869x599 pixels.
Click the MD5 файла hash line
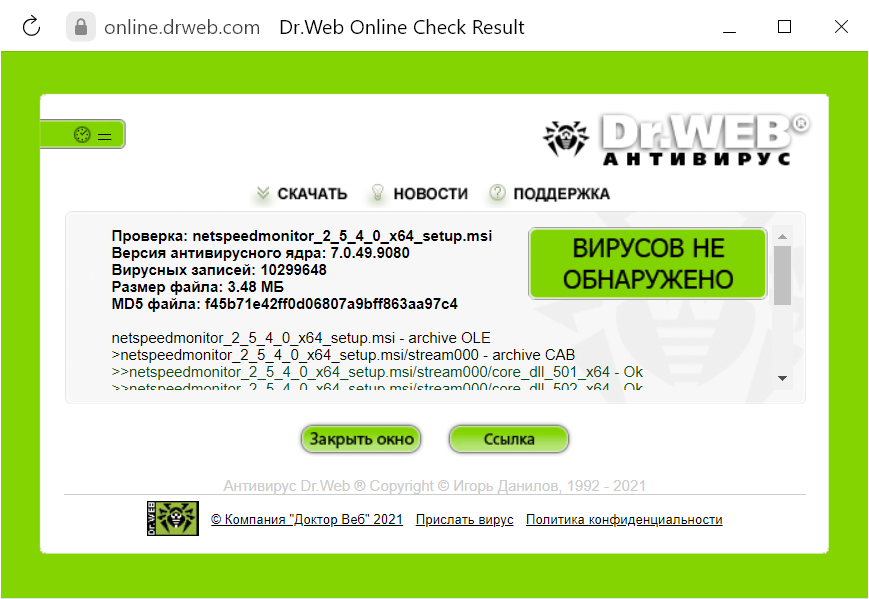[x=284, y=304]
